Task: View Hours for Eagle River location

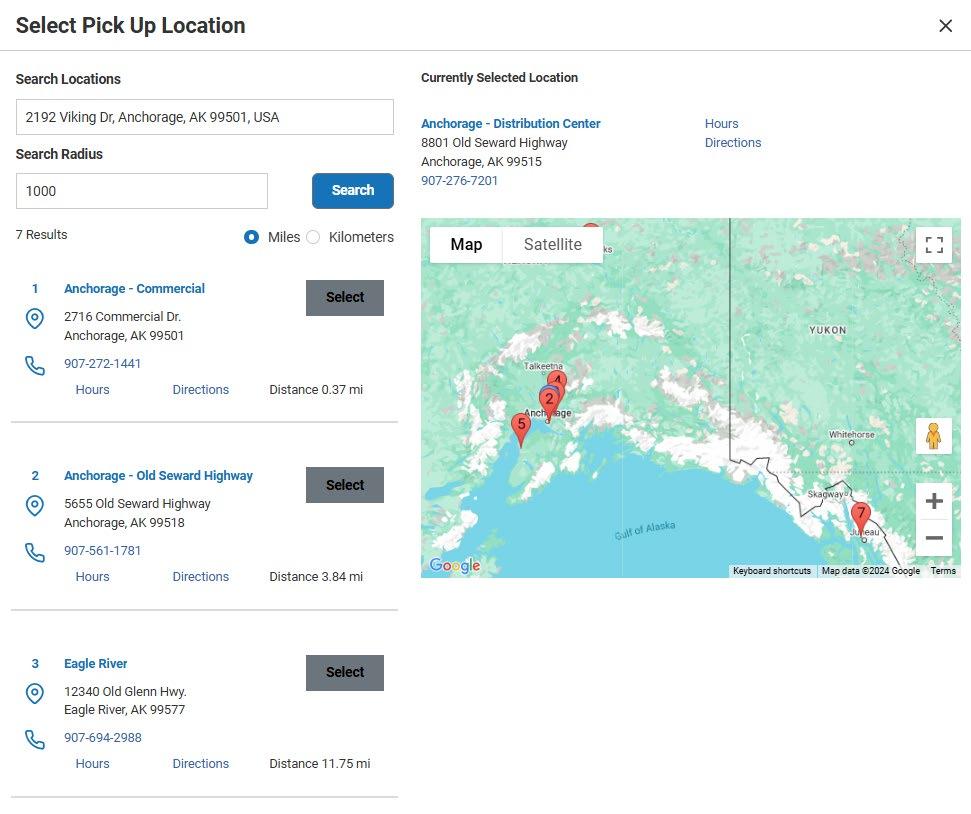Action: [x=92, y=764]
